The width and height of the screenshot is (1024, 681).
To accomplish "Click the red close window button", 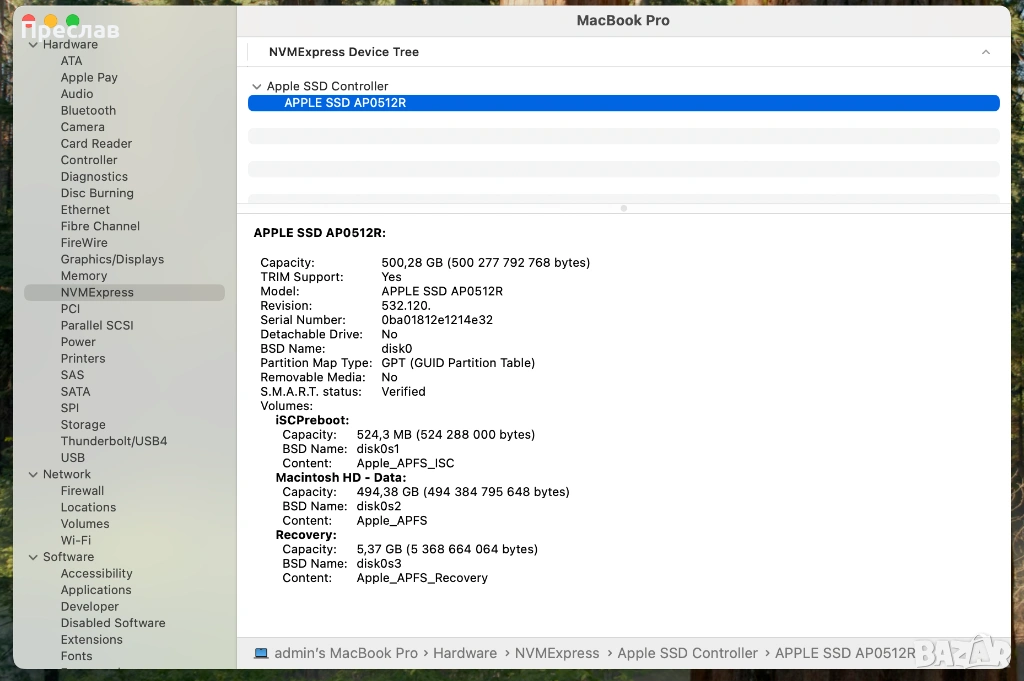I will [x=28, y=21].
